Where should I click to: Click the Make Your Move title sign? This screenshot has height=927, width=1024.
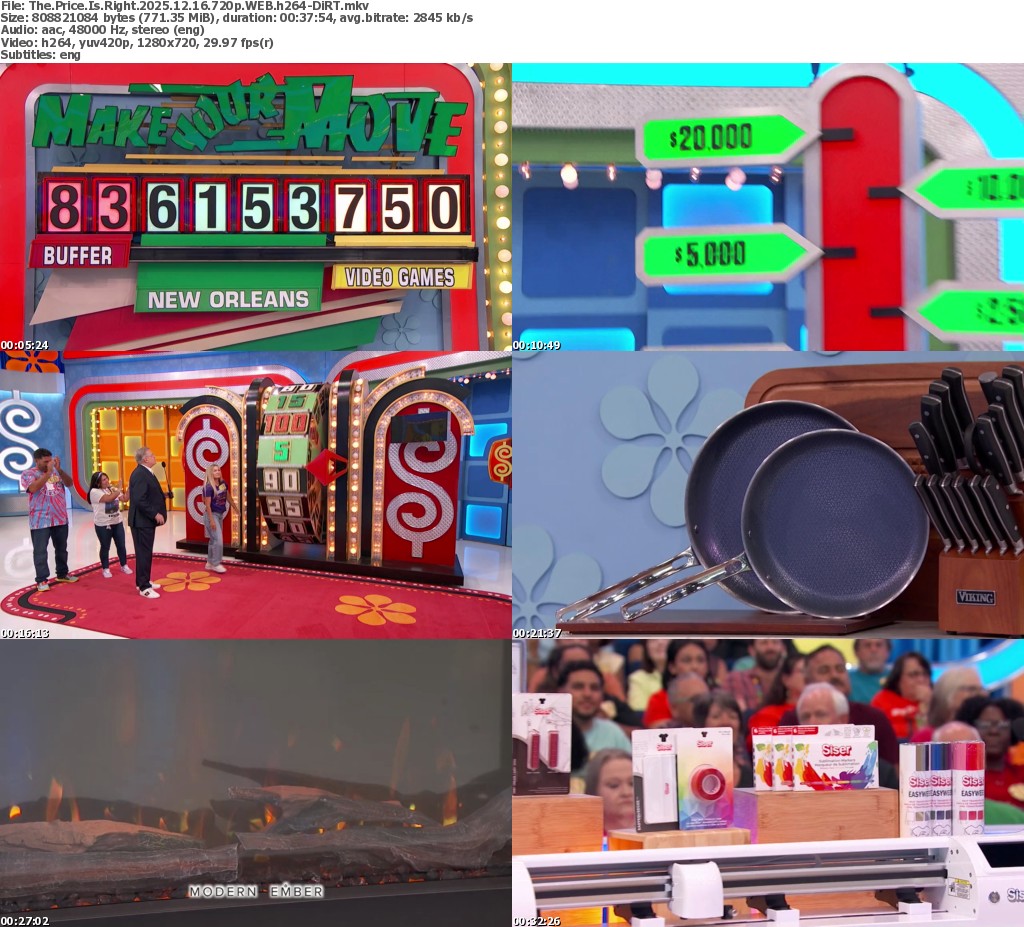coord(248,119)
